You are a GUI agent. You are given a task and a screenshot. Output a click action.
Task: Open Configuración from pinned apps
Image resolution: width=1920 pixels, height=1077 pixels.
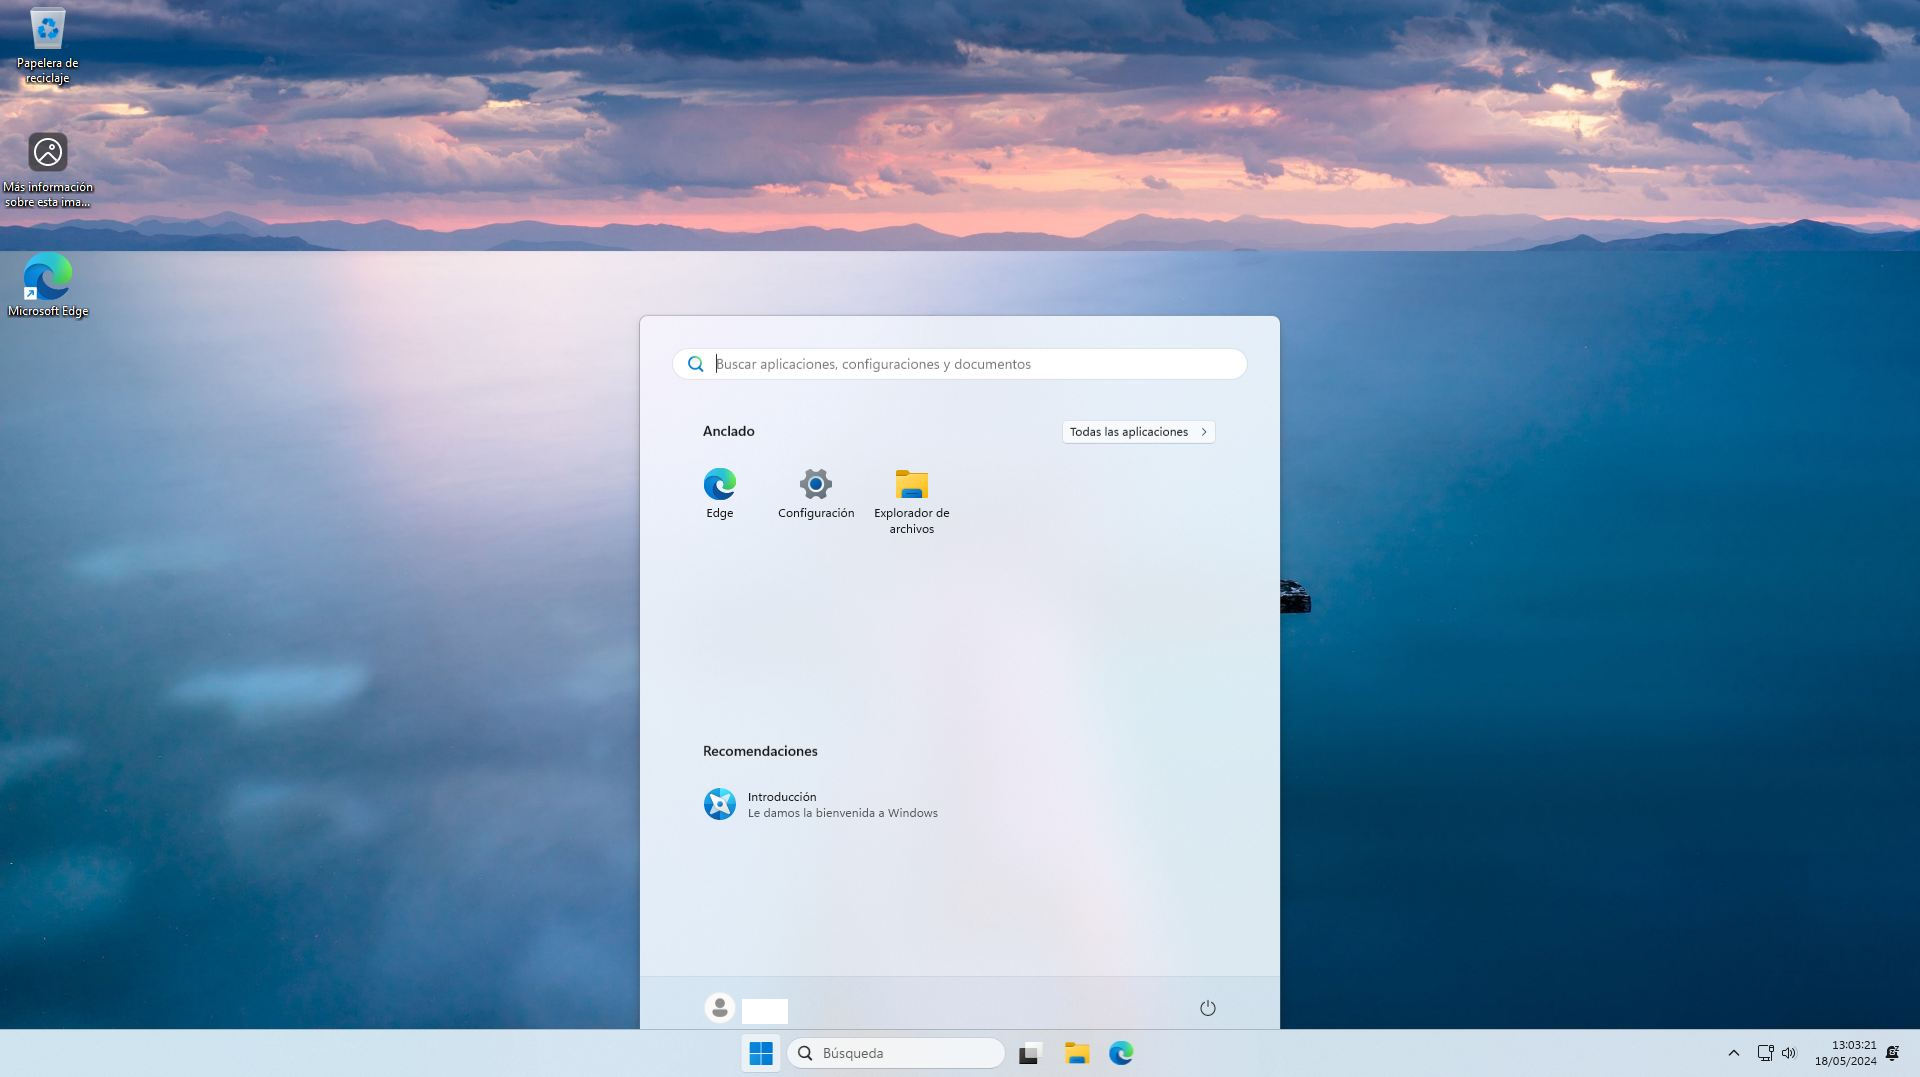pos(815,495)
